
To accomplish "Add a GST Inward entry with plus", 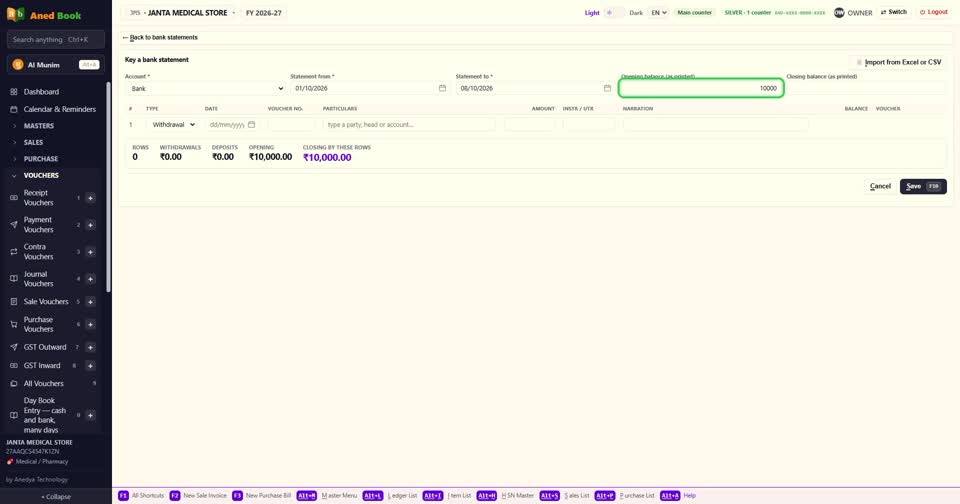I will pos(91,366).
